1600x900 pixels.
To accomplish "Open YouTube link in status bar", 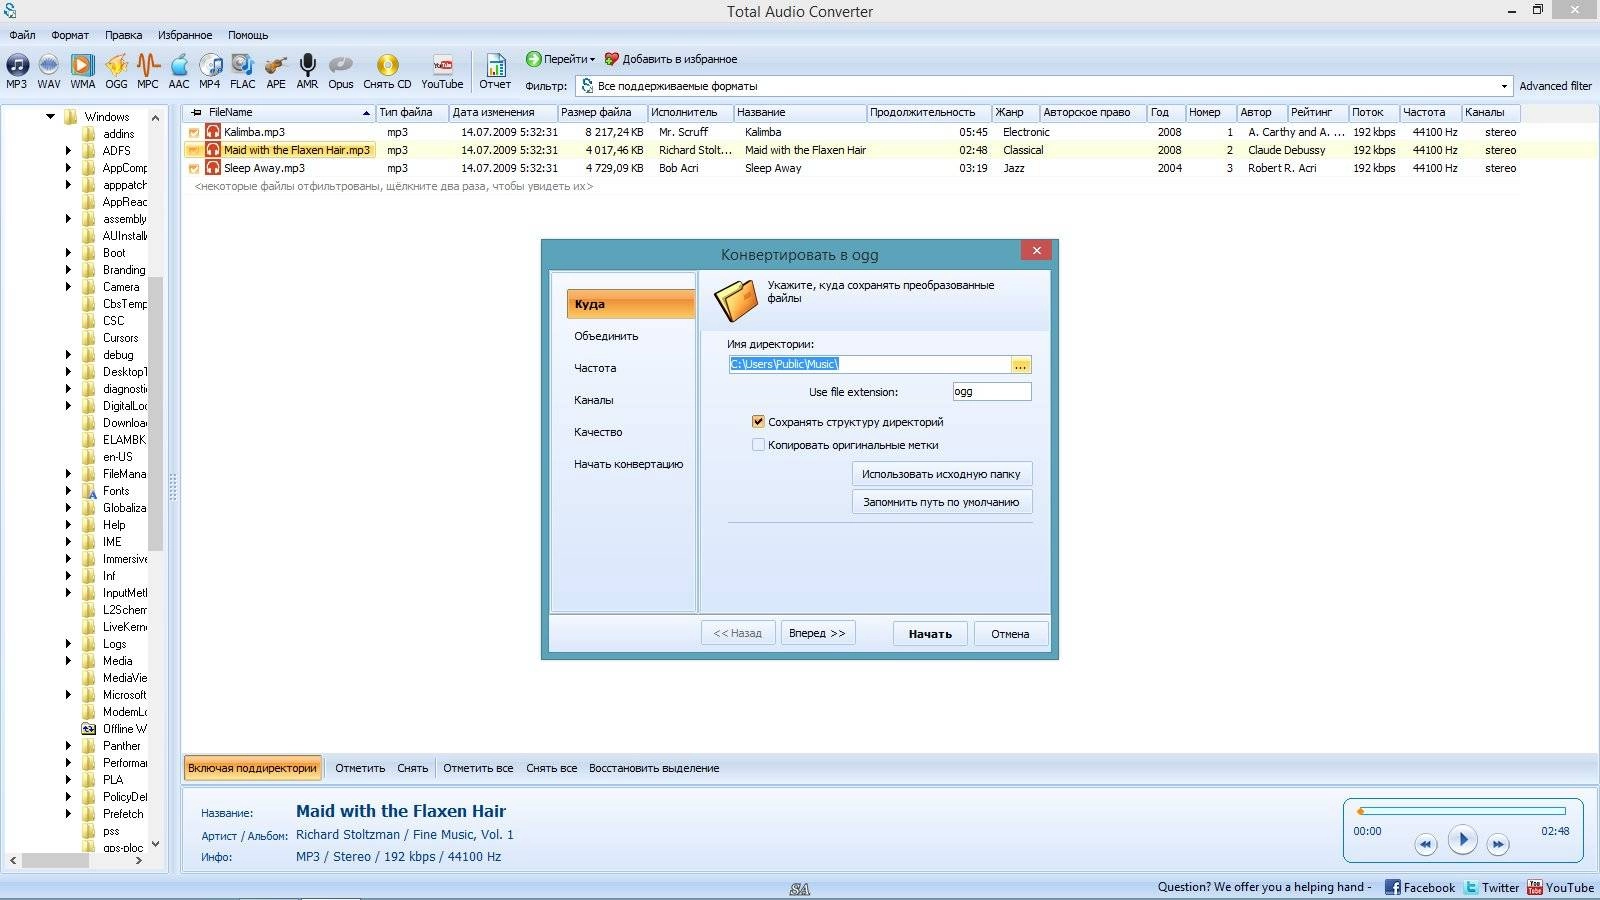I will tap(1560, 887).
